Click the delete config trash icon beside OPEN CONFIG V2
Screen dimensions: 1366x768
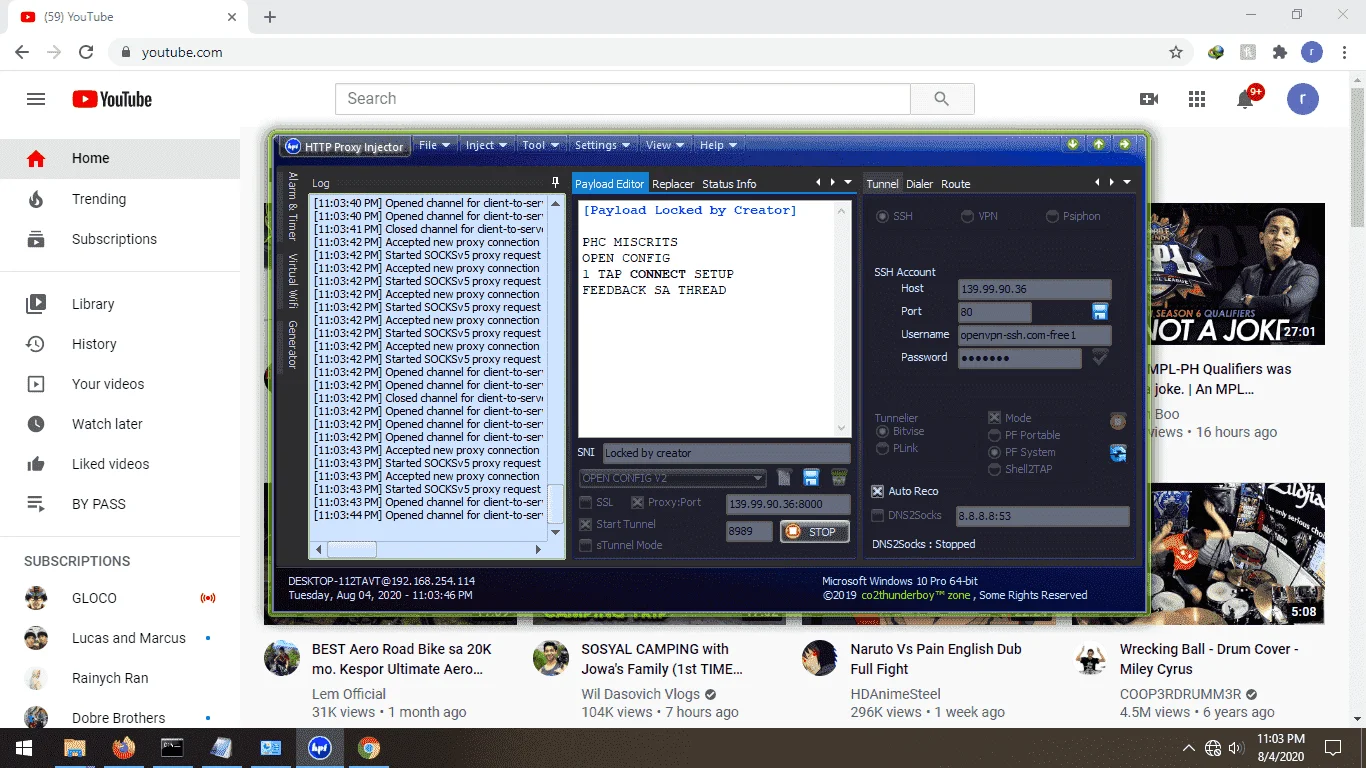(785, 478)
